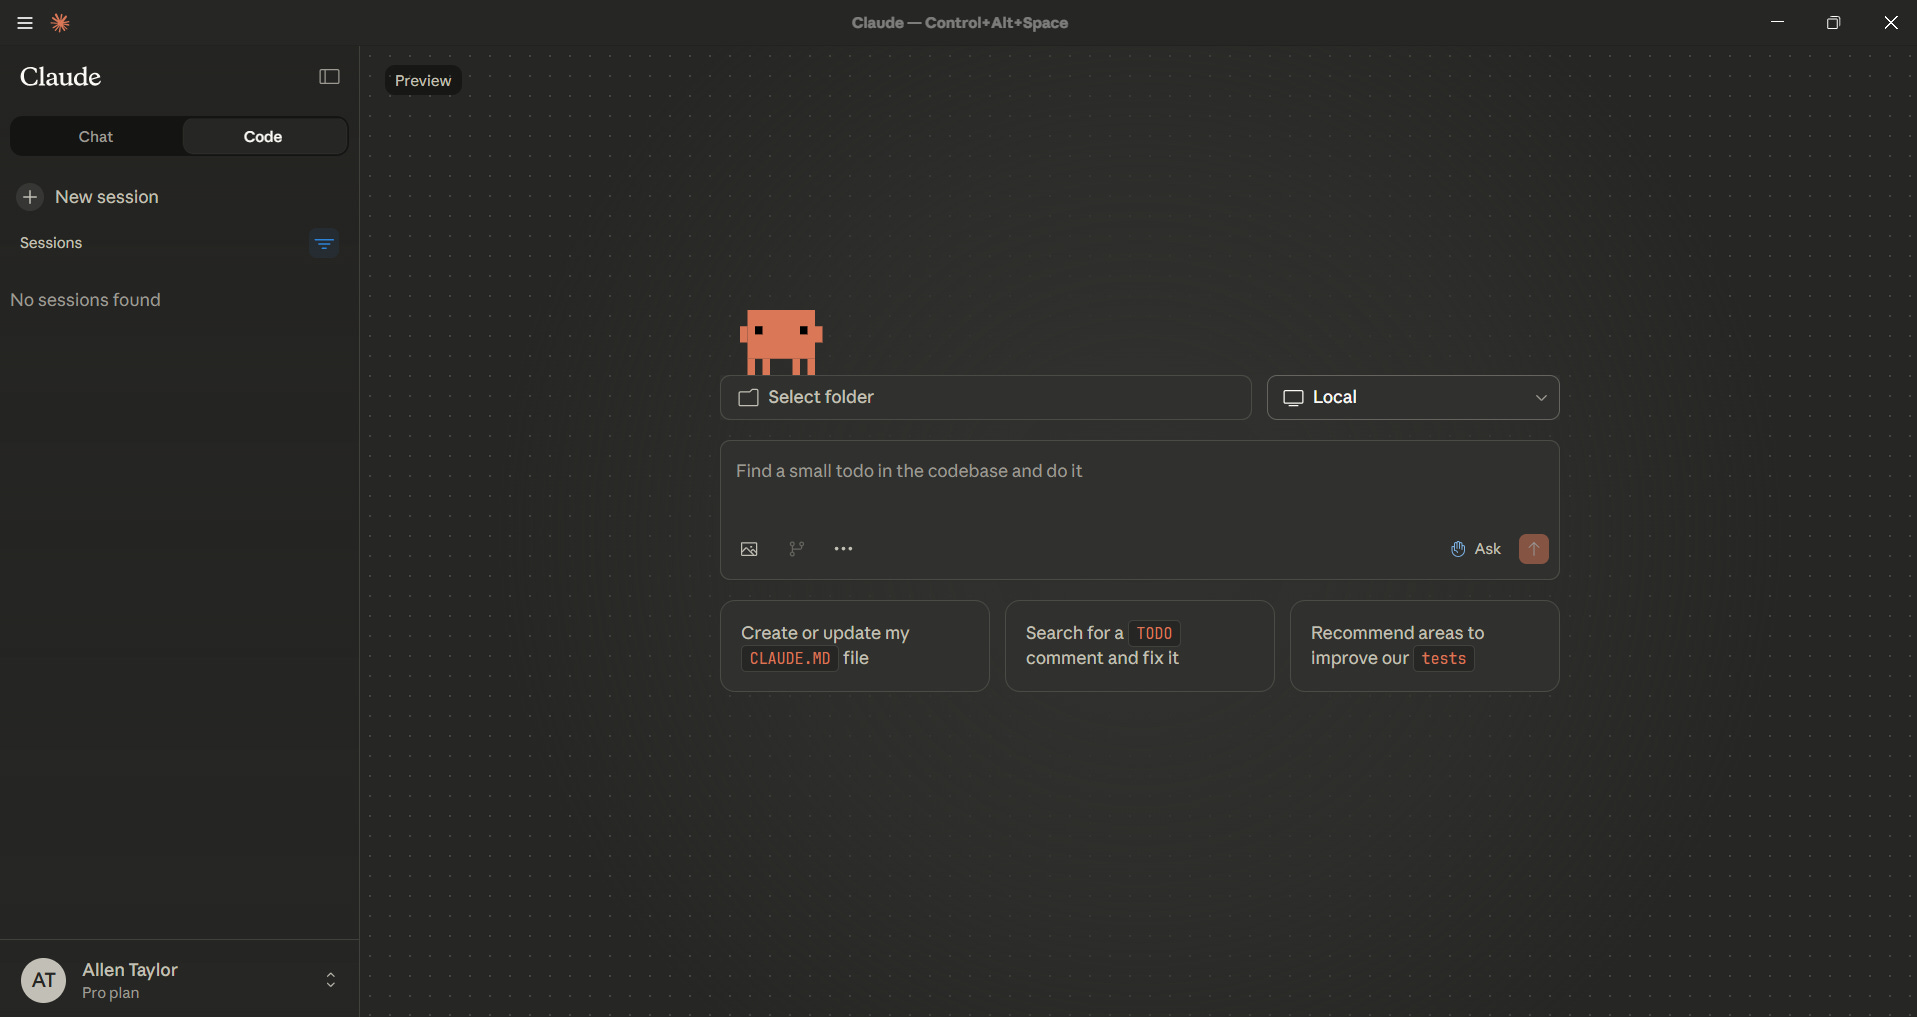Choose Create or update my CLAUDE.MD suggestion
This screenshot has width=1917, height=1017.
(855, 646)
